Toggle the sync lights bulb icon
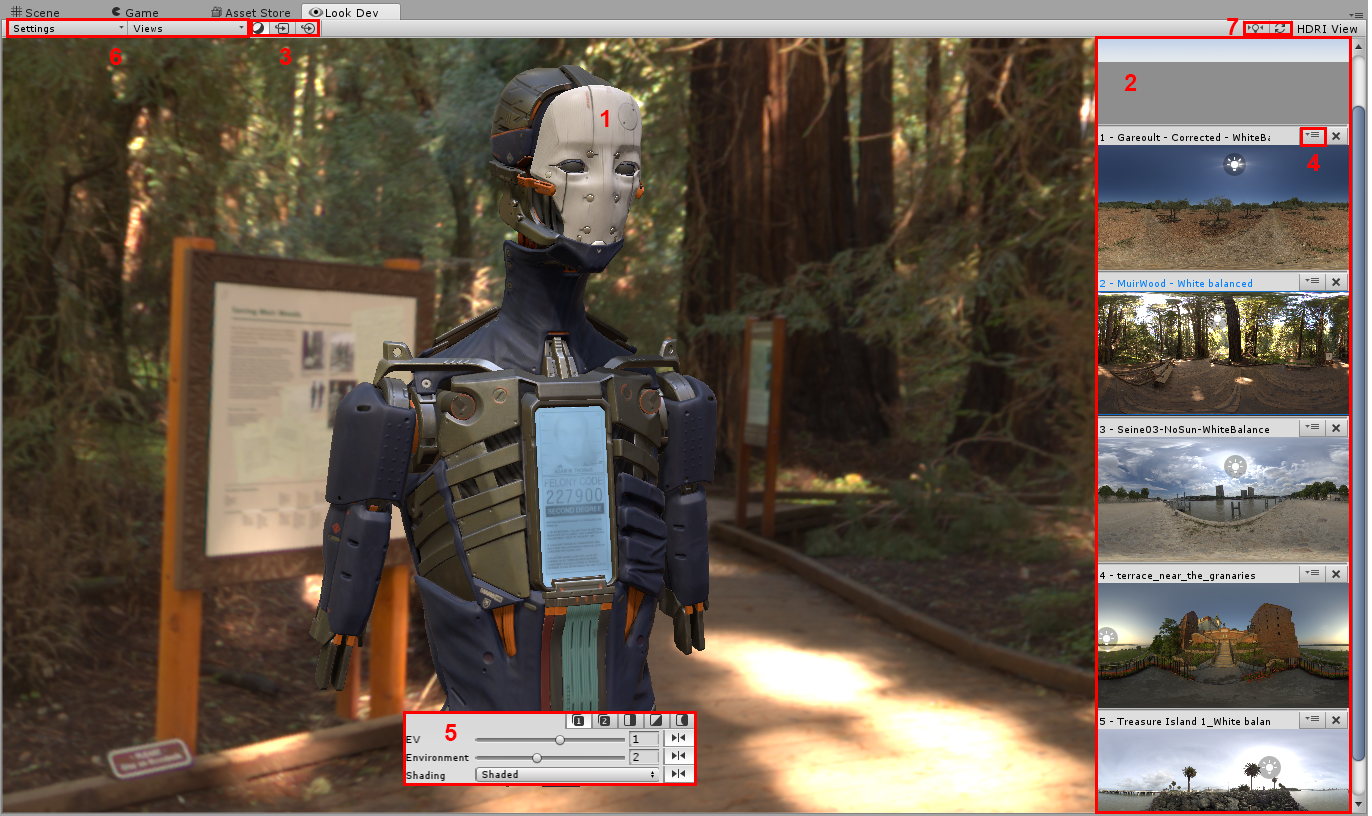Viewport: 1372px width, 816px height. pyautogui.click(x=1257, y=28)
